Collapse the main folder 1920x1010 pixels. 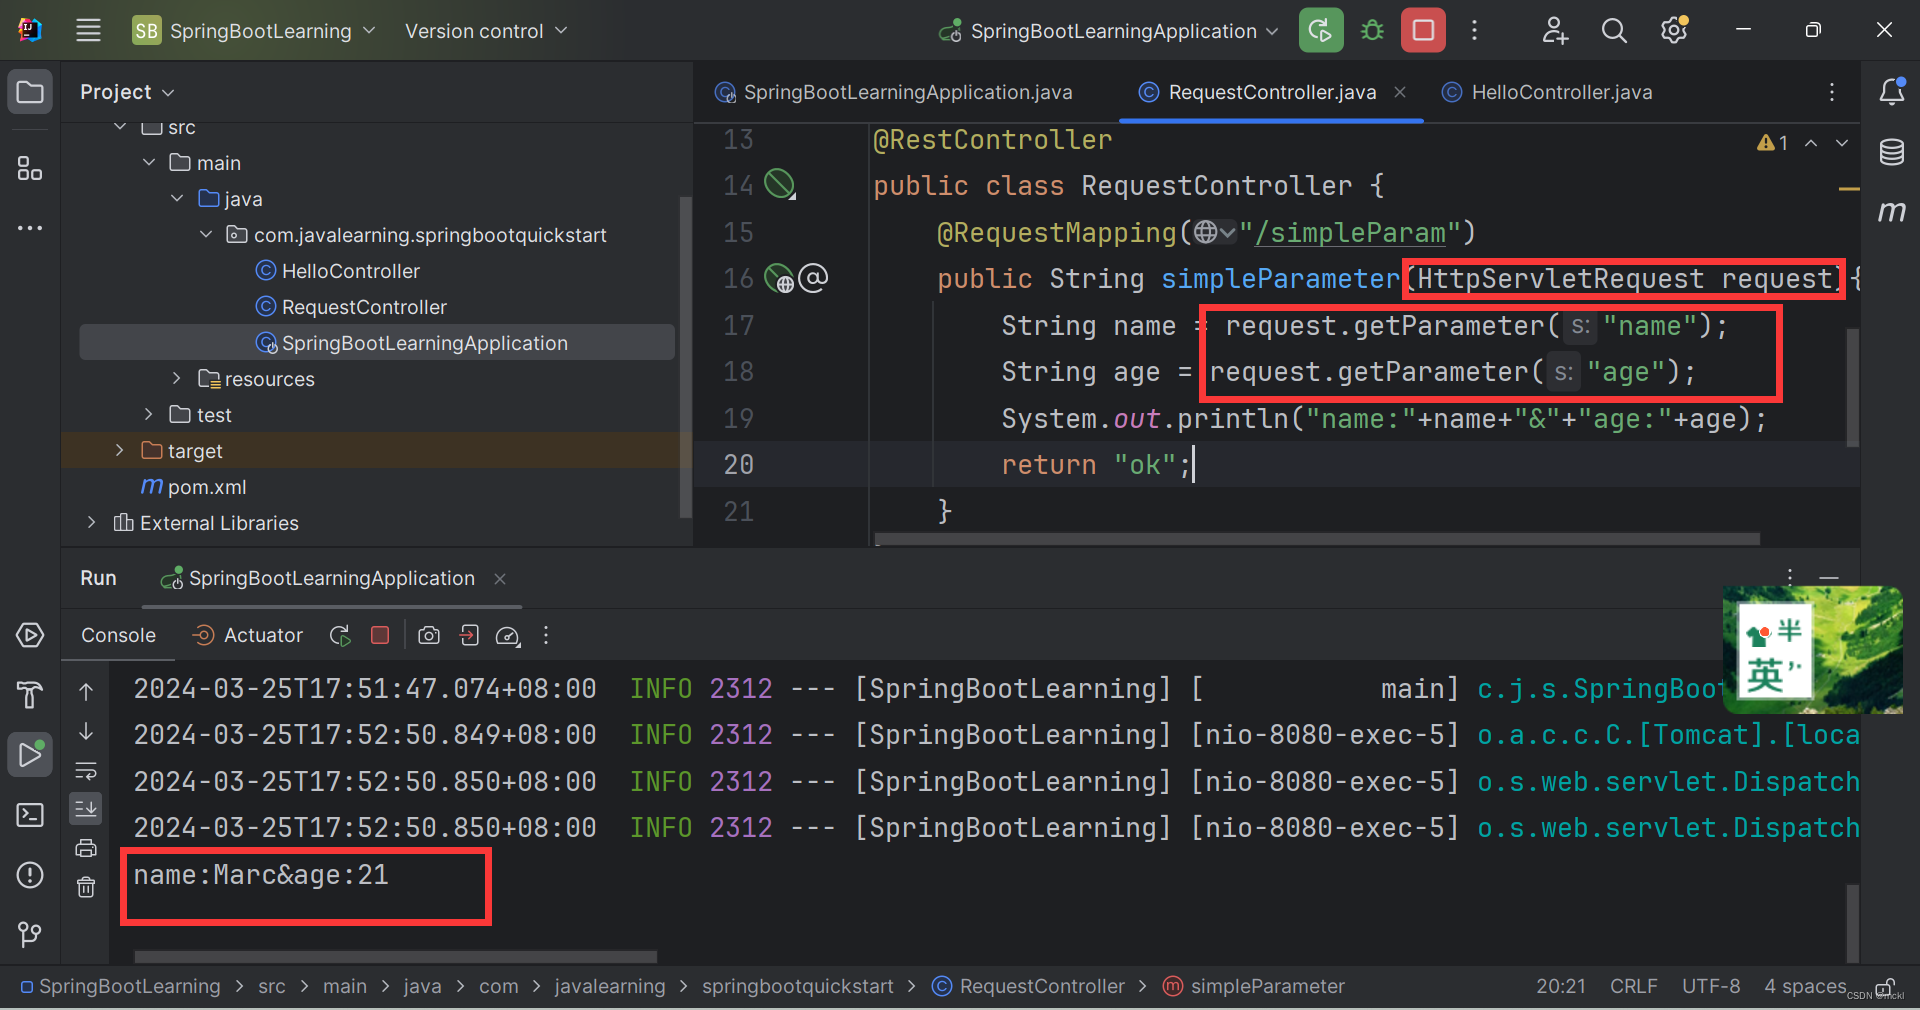(149, 162)
